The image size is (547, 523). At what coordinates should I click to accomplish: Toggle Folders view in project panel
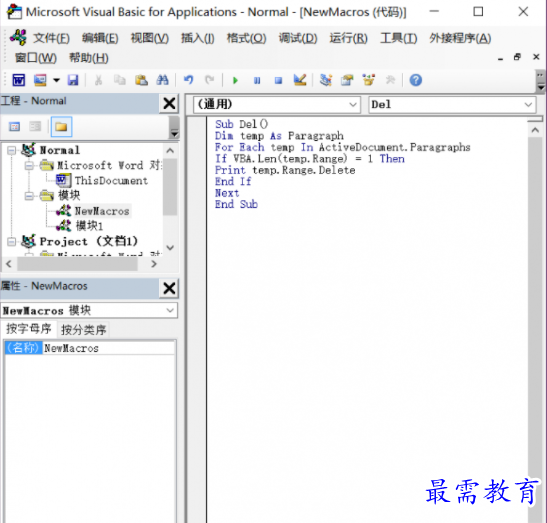pos(61,127)
